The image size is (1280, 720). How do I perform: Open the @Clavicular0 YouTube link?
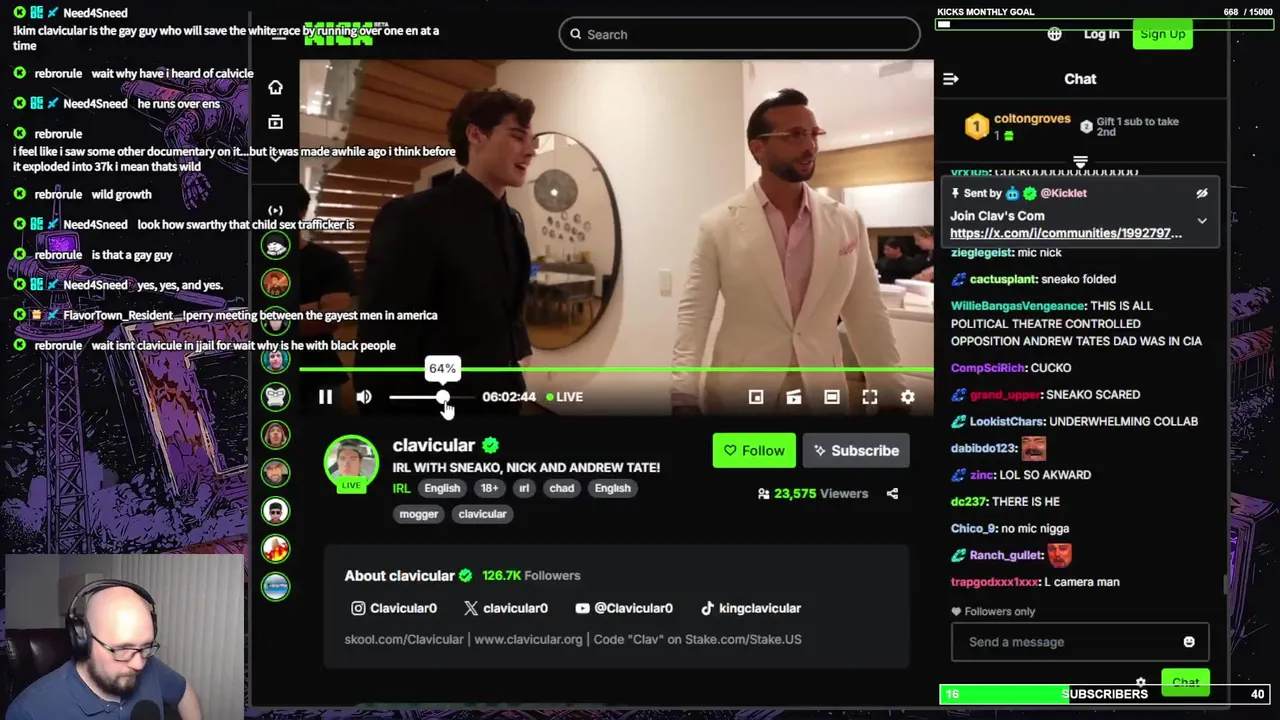624,608
